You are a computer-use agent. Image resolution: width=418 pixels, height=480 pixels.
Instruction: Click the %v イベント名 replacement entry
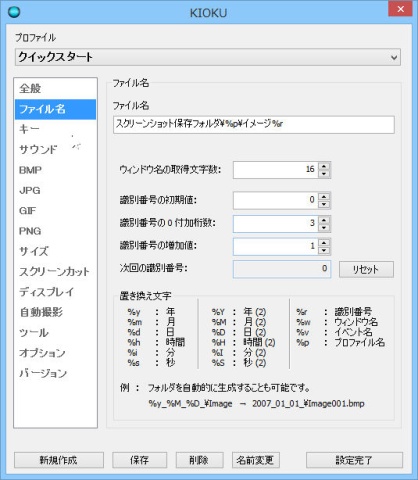[x=334, y=332]
